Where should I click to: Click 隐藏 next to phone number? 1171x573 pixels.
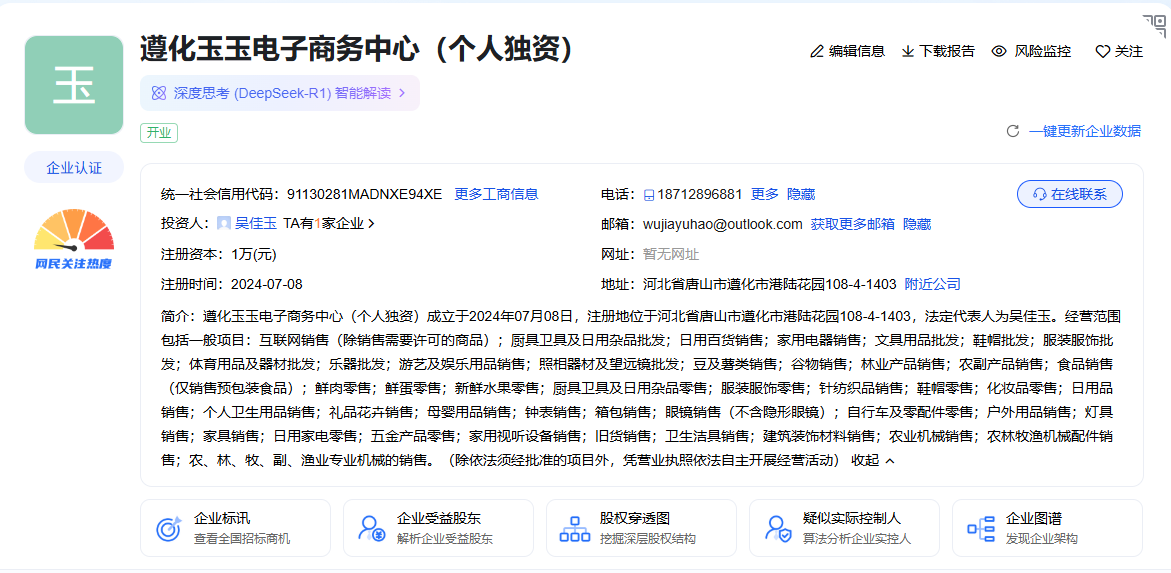[x=801, y=194]
